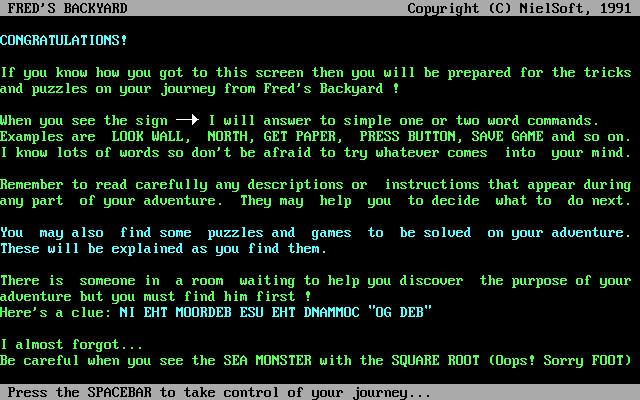The width and height of the screenshot is (640, 400).
Task: Click the DNAMMOC word in the clue
Action: pos(331,312)
